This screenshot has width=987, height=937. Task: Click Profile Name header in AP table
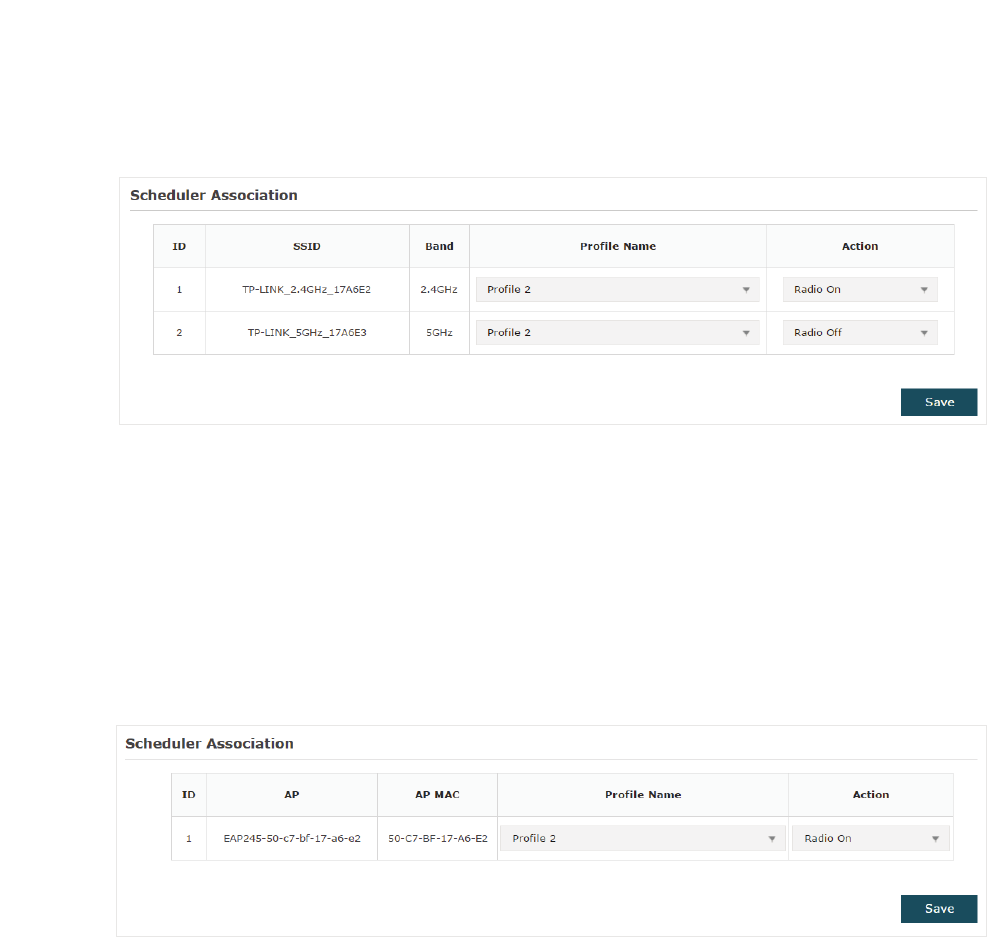643,795
